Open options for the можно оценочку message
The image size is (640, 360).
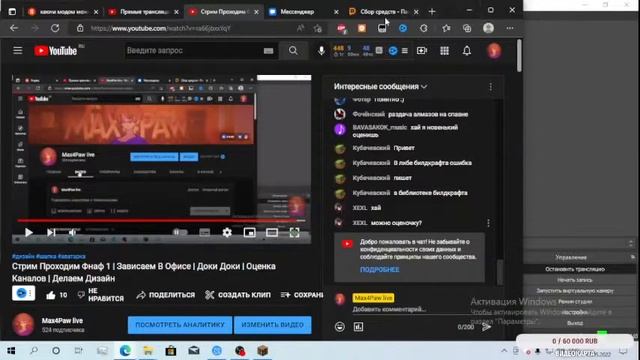[x=488, y=223]
